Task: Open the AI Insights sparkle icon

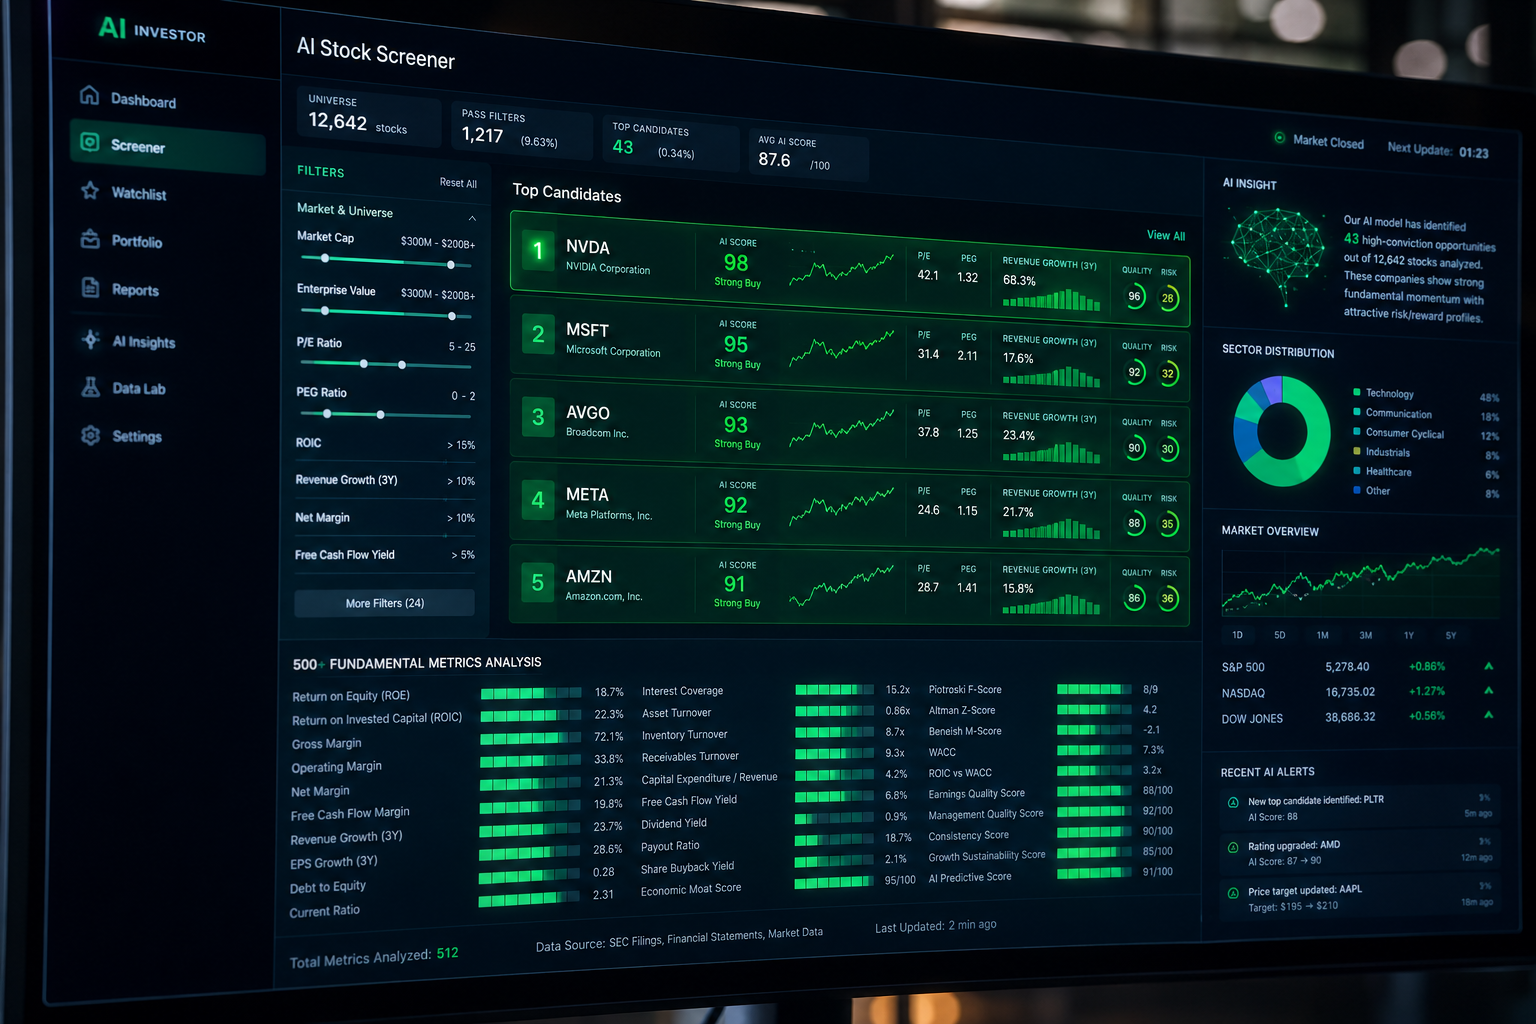Action: (x=90, y=339)
